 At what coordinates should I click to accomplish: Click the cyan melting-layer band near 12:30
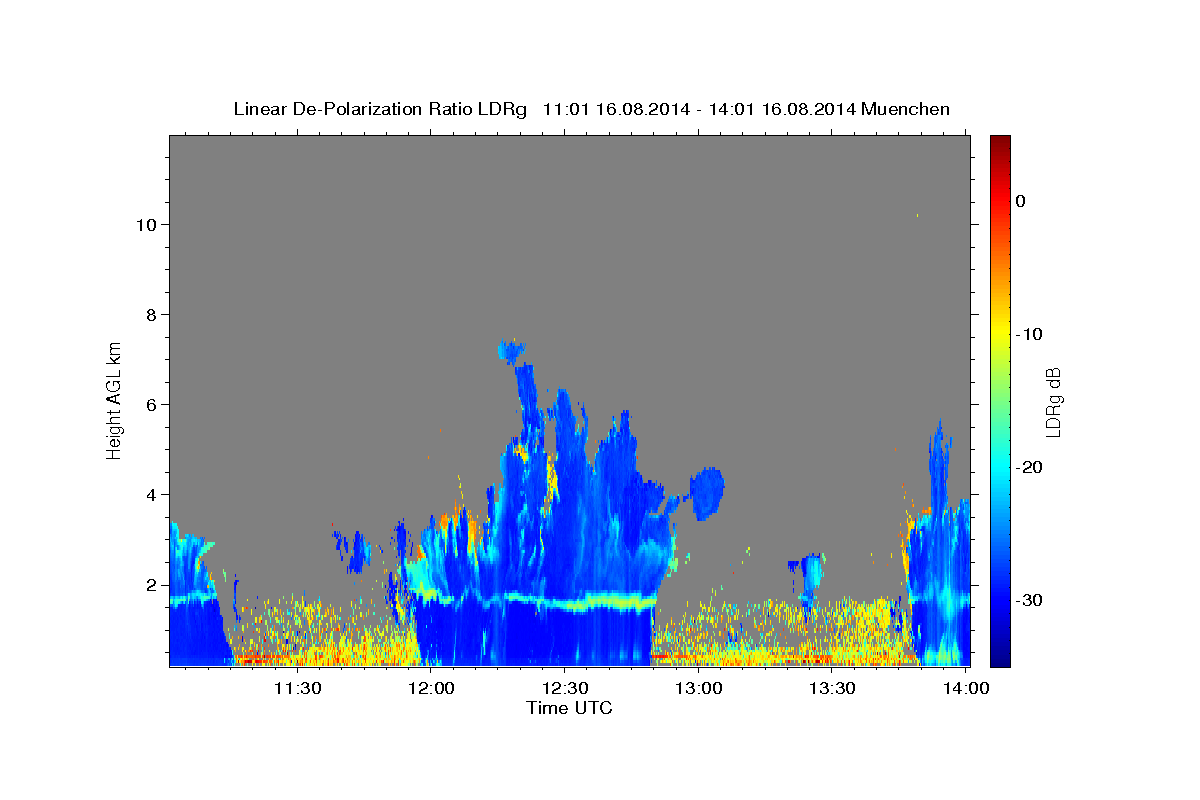565,601
